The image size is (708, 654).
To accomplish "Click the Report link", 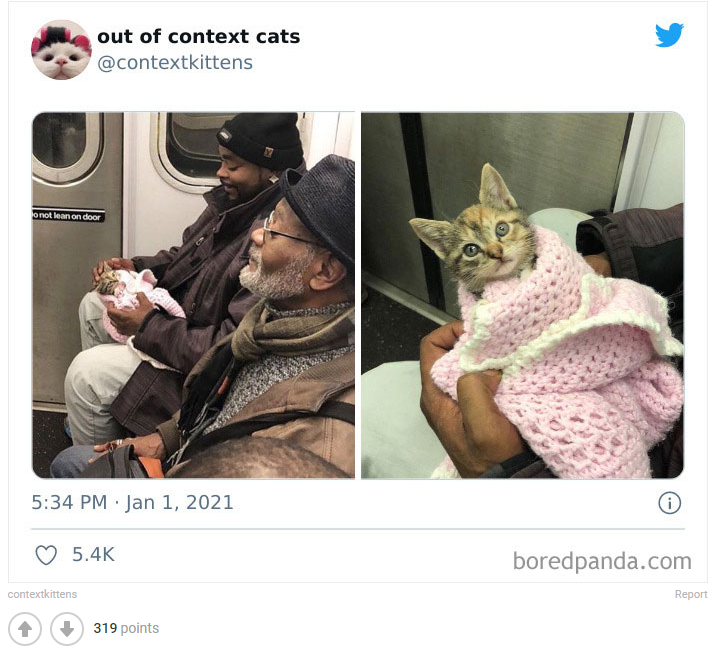I will (691, 594).
